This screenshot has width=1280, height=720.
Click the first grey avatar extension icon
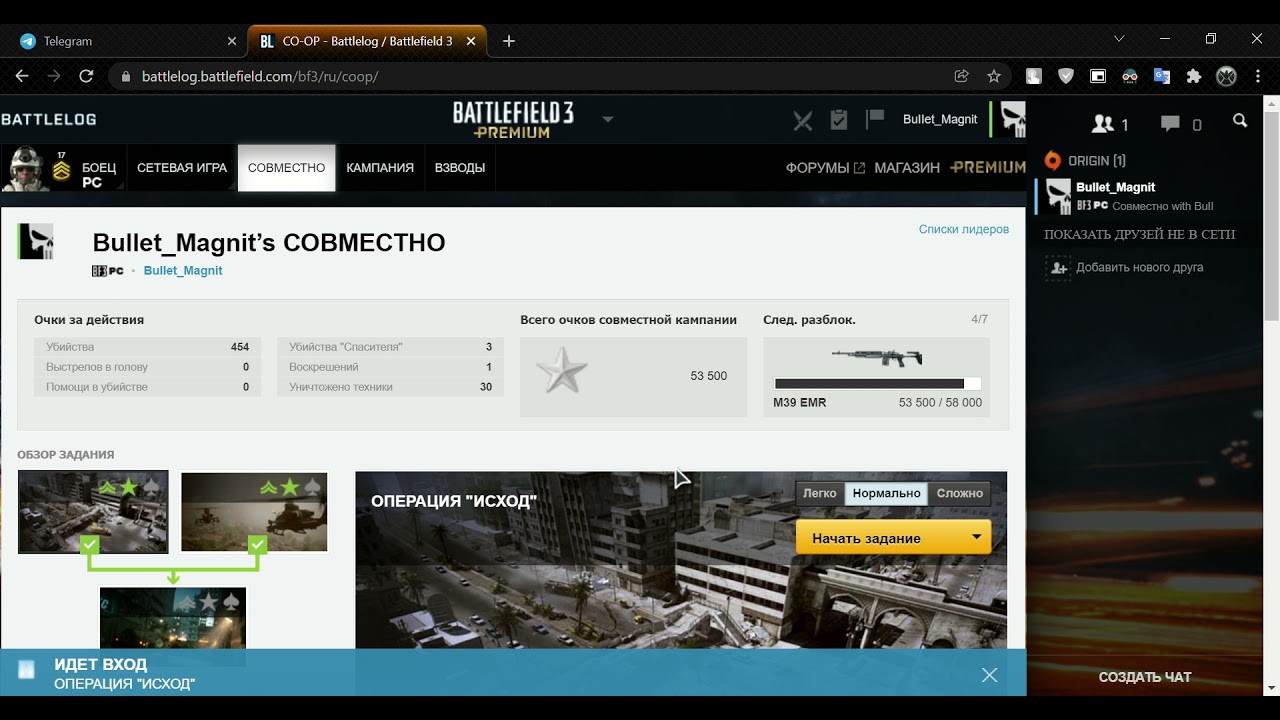coord(1034,76)
